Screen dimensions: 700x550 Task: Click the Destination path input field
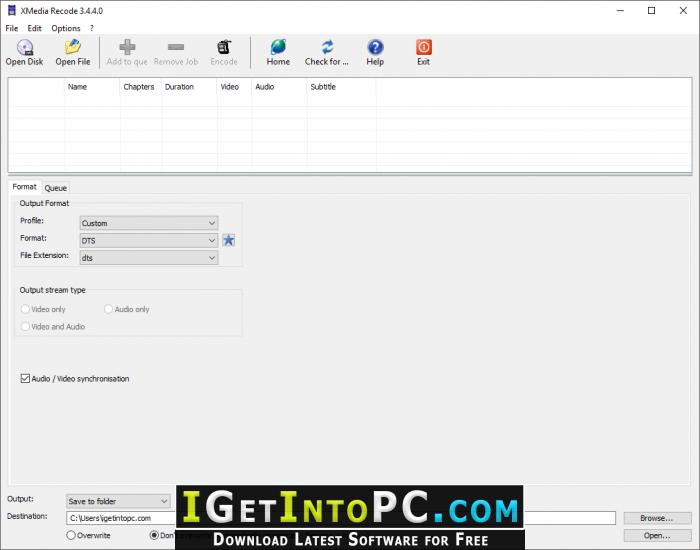click(x=342, y=518)
